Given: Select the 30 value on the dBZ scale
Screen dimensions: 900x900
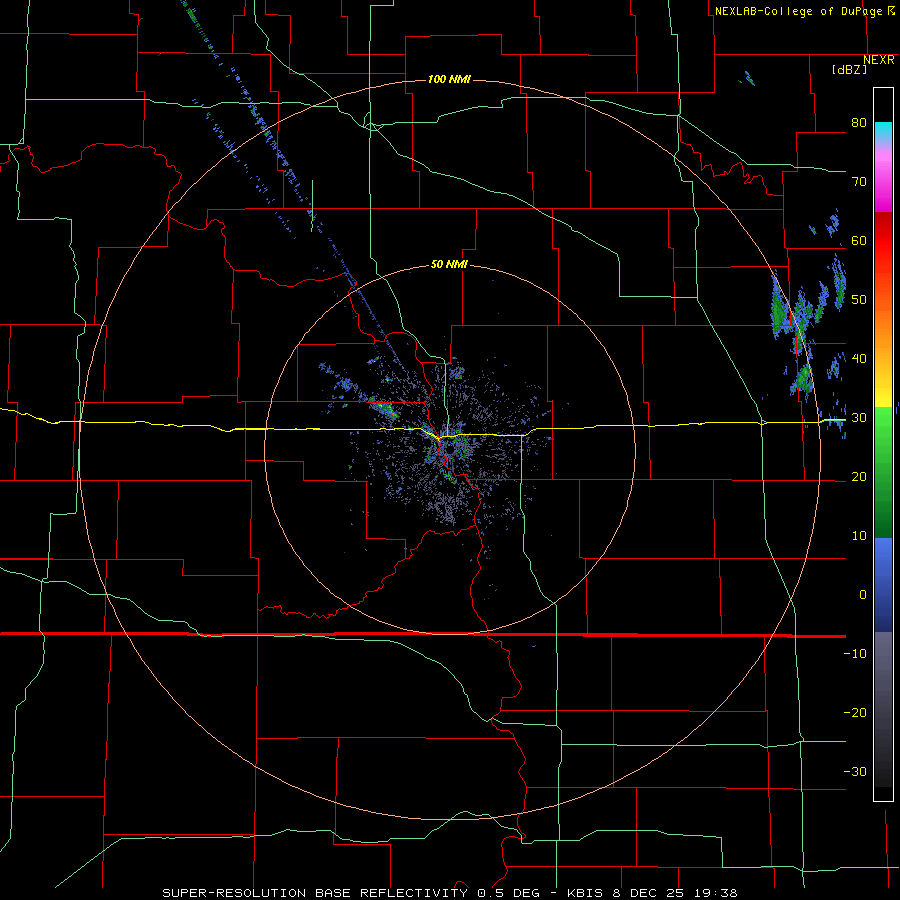Looking at the screenshot, I should pos(859,418).
